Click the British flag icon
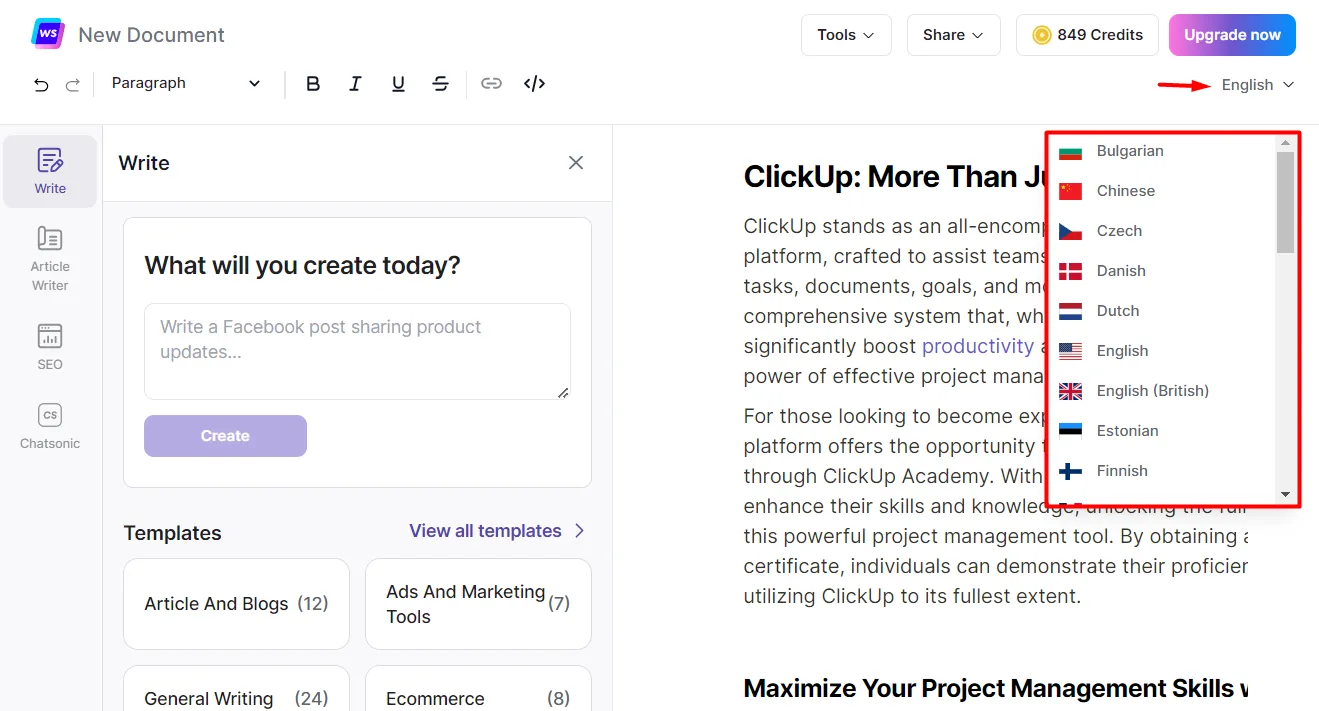 pos(1070,391)
